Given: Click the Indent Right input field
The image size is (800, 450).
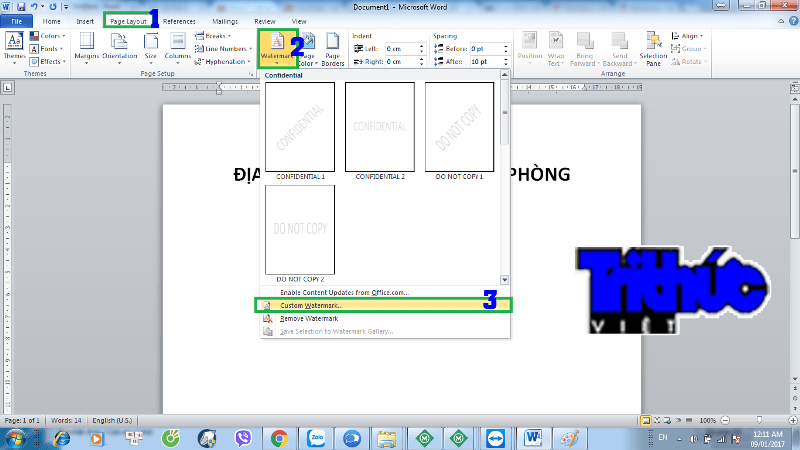Looking at the screenshot, I should point(402,61).
